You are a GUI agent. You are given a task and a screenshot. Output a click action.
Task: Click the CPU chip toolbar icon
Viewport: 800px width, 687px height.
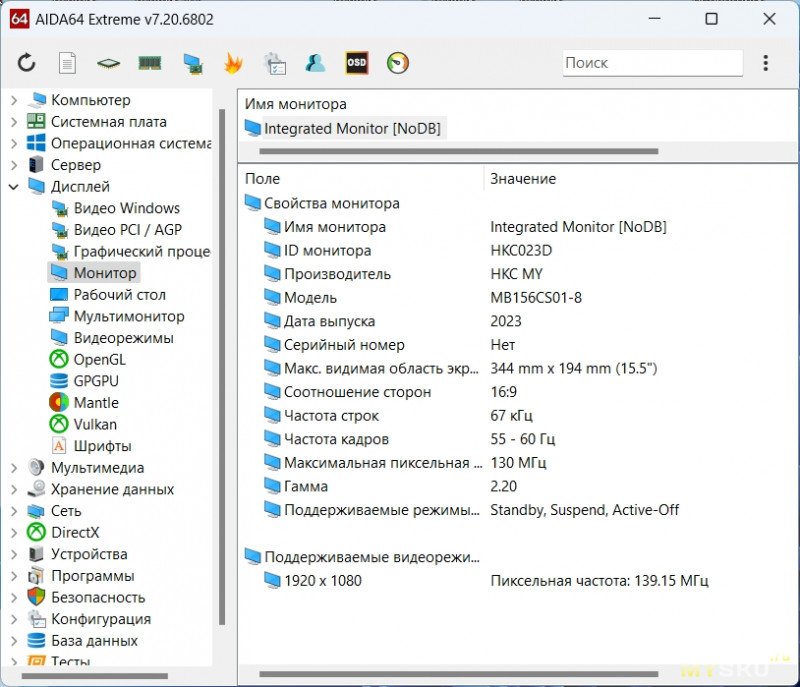108,63
